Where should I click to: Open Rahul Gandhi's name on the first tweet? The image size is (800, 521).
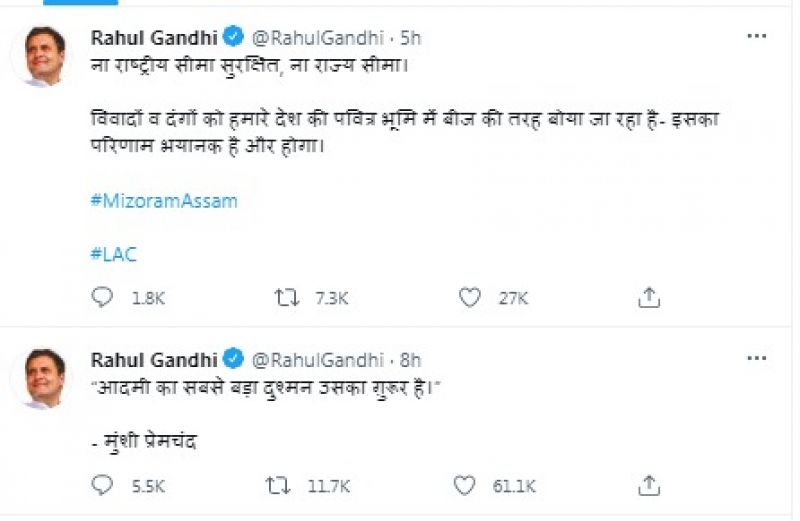point(155,38)
